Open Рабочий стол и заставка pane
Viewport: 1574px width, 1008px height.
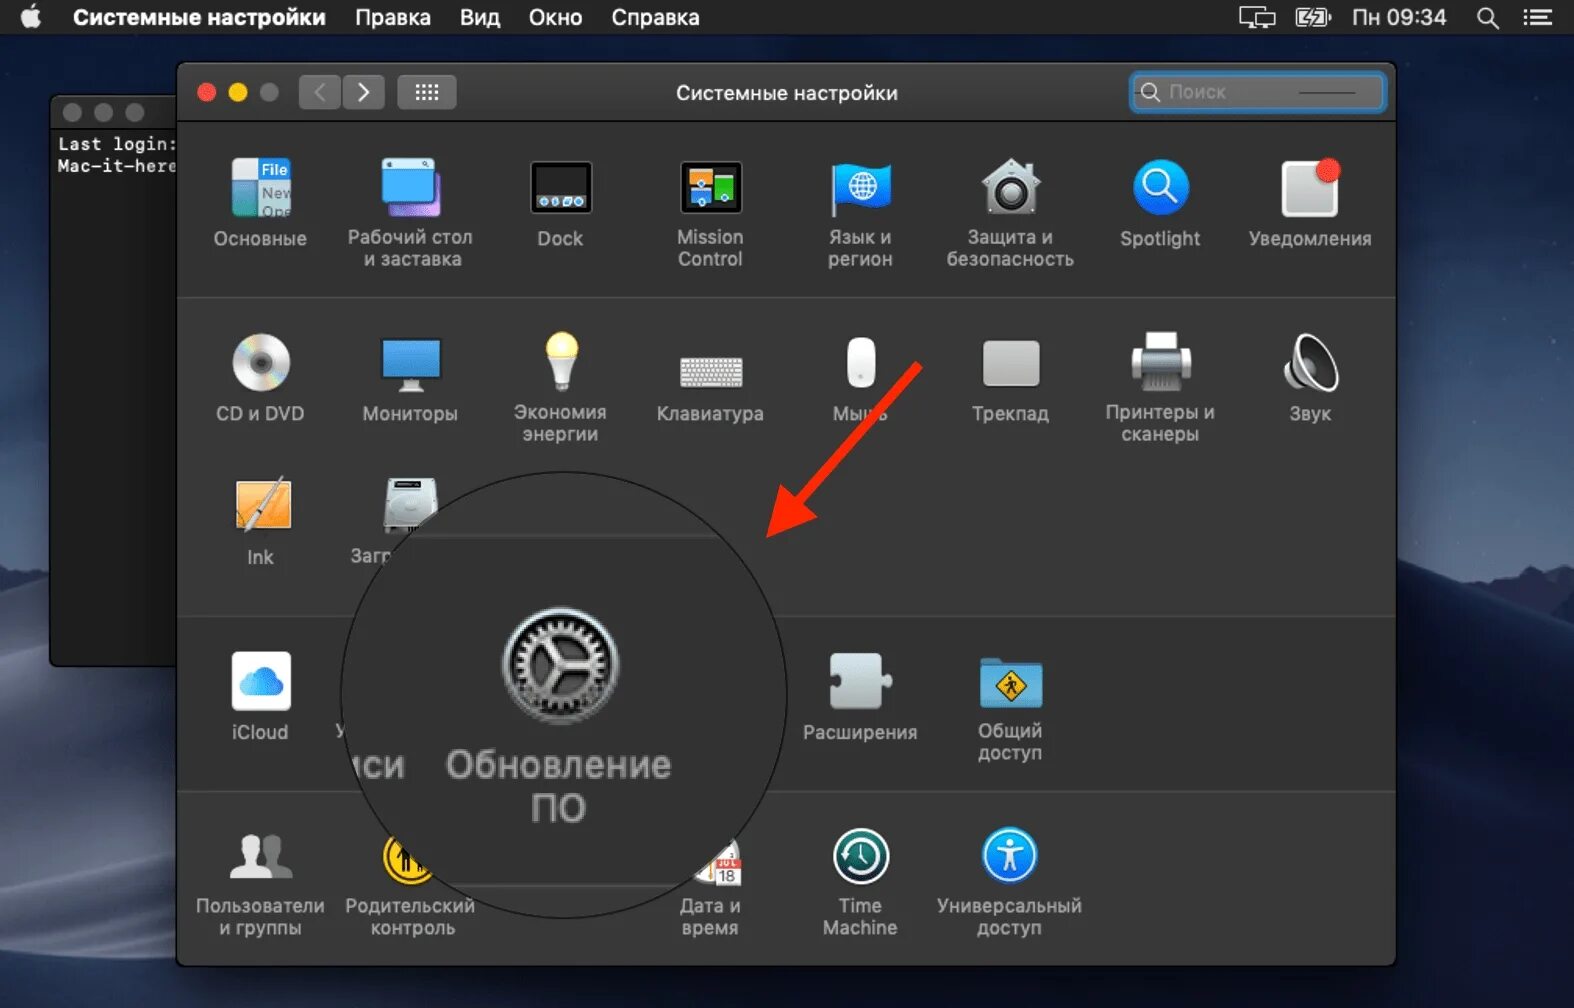pos(410,212)
